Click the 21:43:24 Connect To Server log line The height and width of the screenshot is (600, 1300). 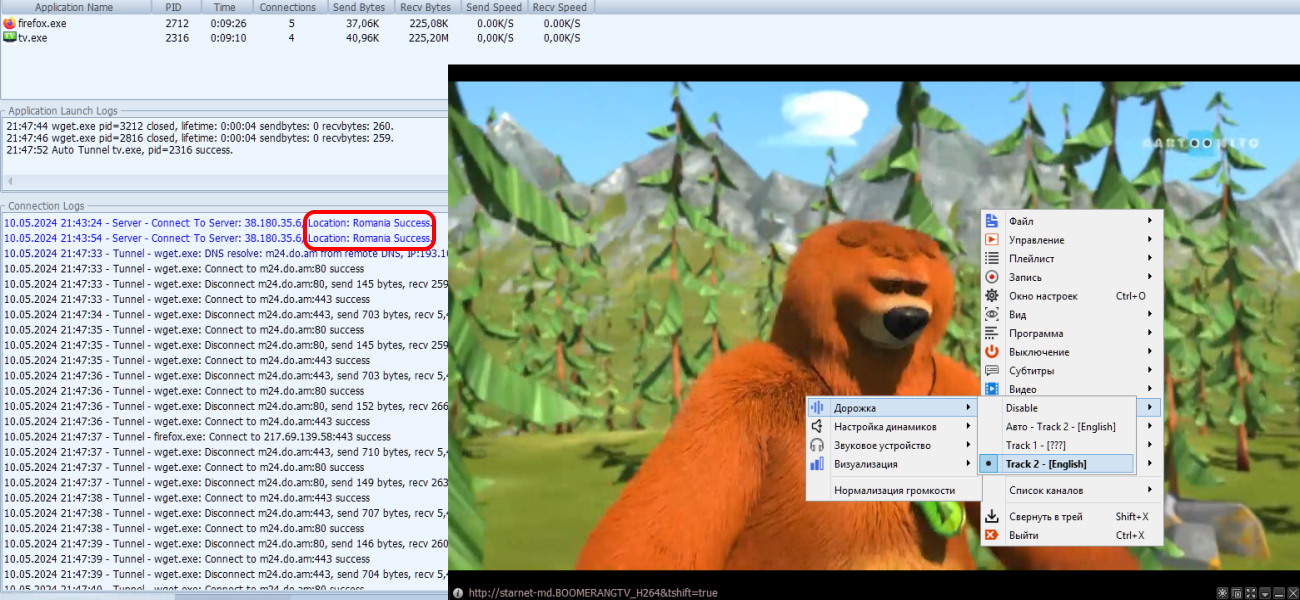coord(217,223)
